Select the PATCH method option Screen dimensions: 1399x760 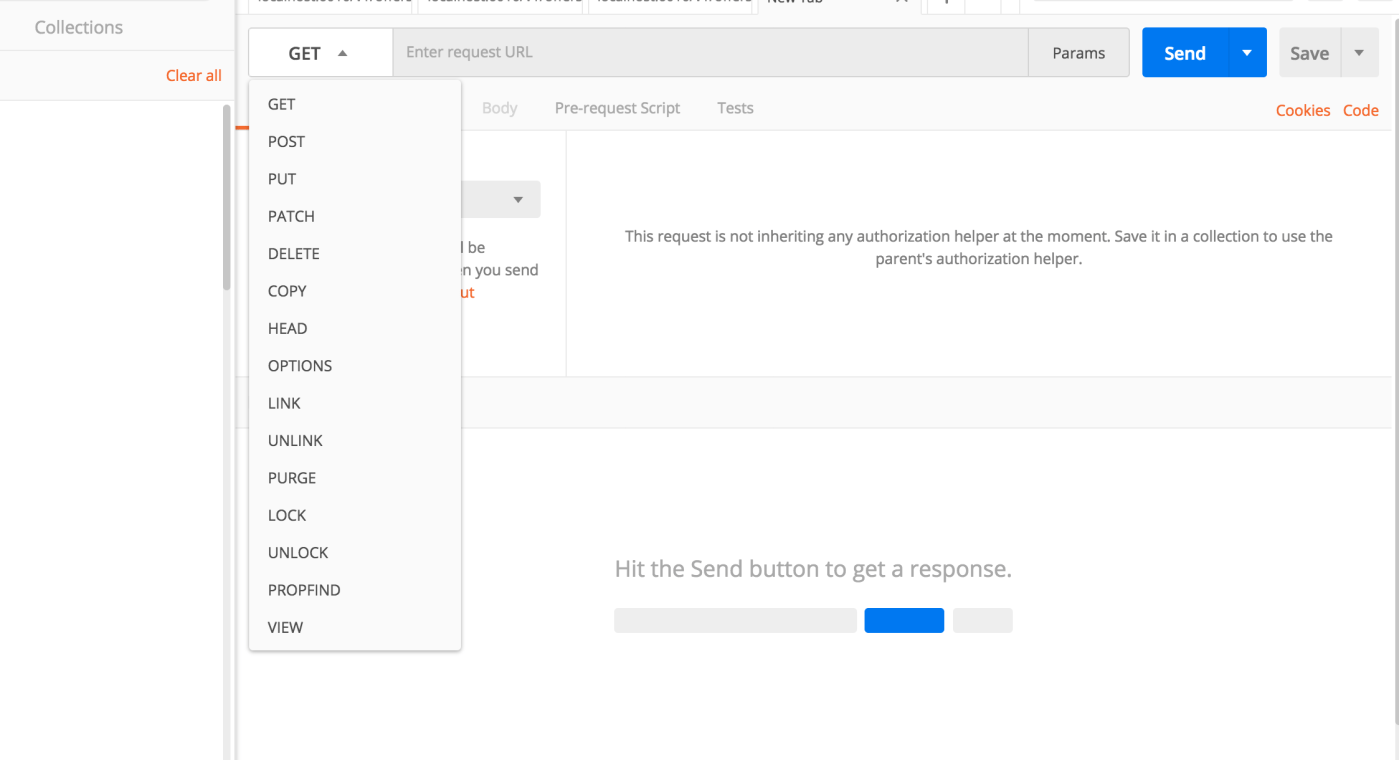point(291,216)
